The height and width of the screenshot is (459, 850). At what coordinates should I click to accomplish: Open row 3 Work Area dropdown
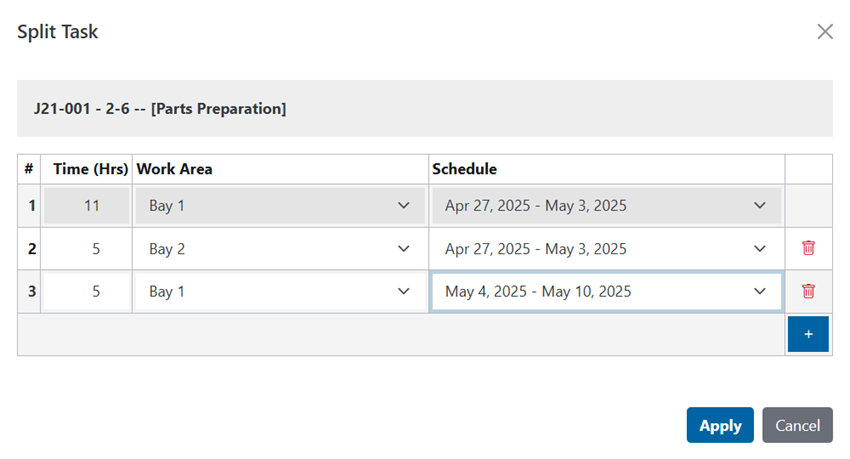280,292
